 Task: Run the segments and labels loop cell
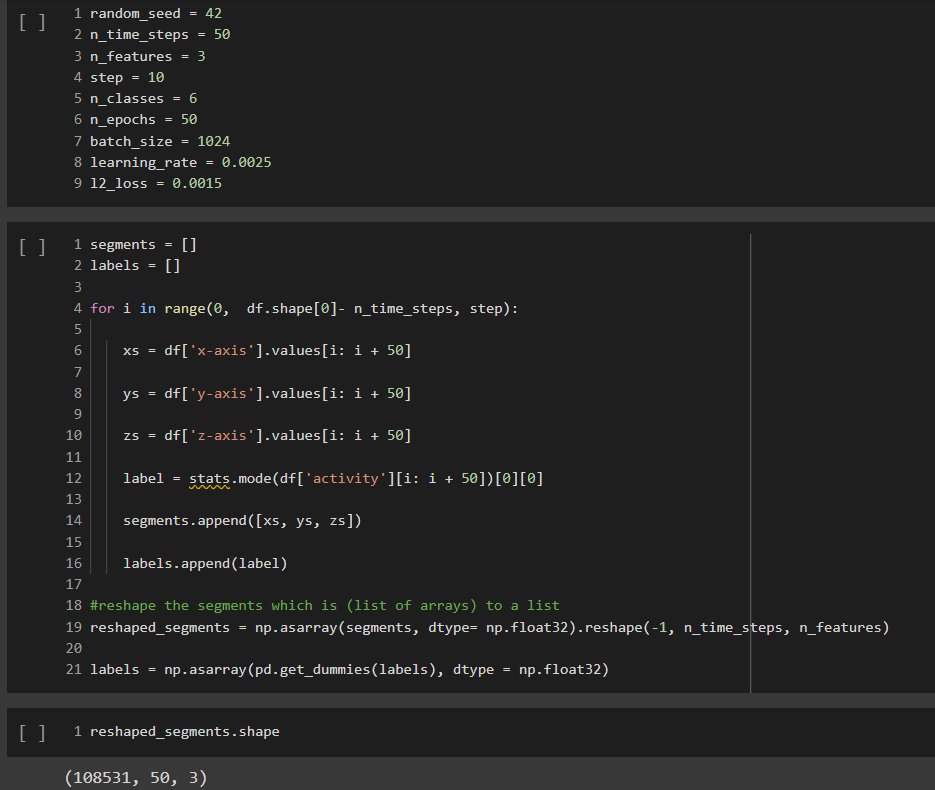coord(32,247)
